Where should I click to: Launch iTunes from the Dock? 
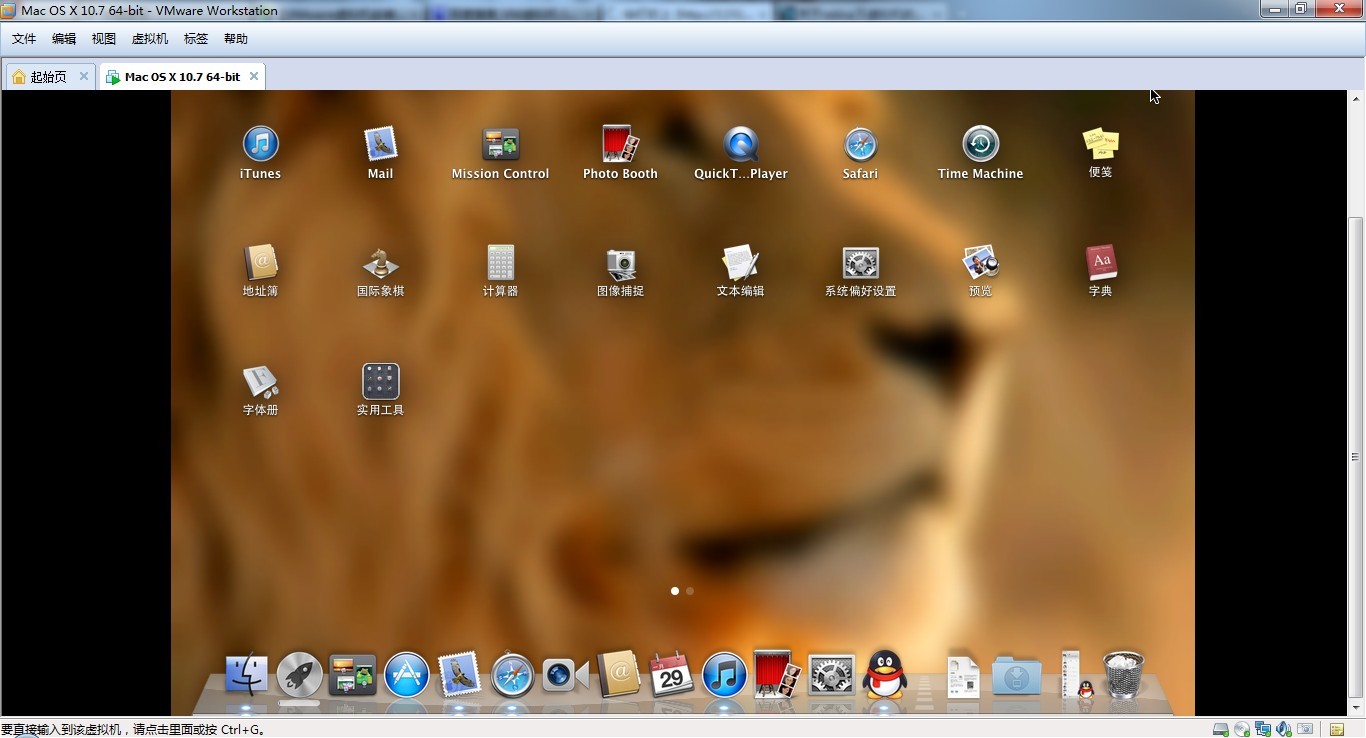pyautogui.click(x=724, y=675)
